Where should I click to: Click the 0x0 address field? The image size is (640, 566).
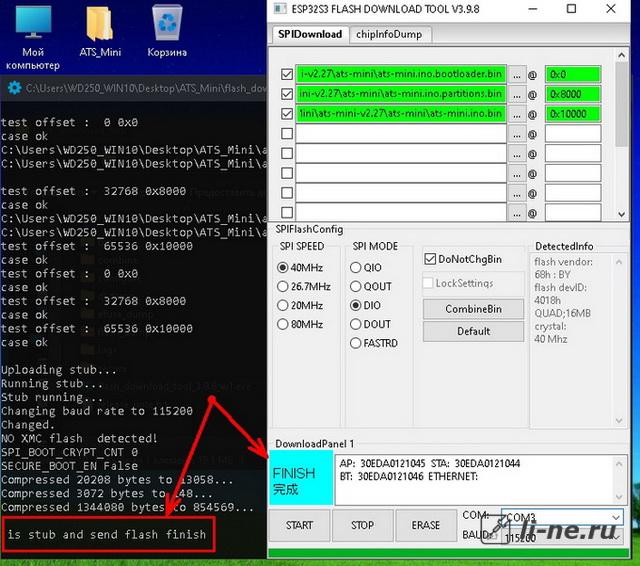573,75
